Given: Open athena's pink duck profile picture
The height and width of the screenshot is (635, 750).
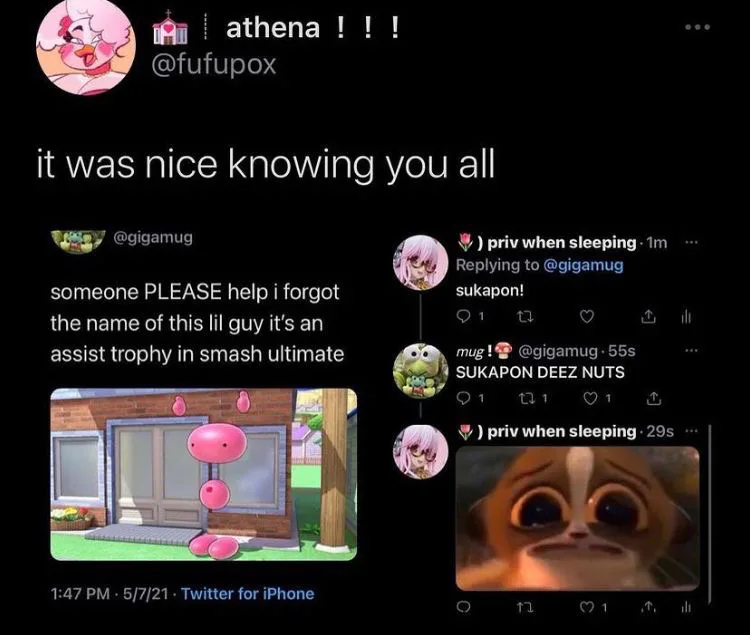Looking at the screenshot, I should 86,46.
